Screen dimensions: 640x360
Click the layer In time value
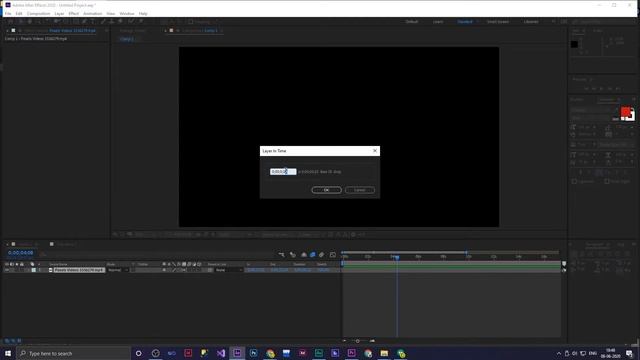(x=256, y=270)
